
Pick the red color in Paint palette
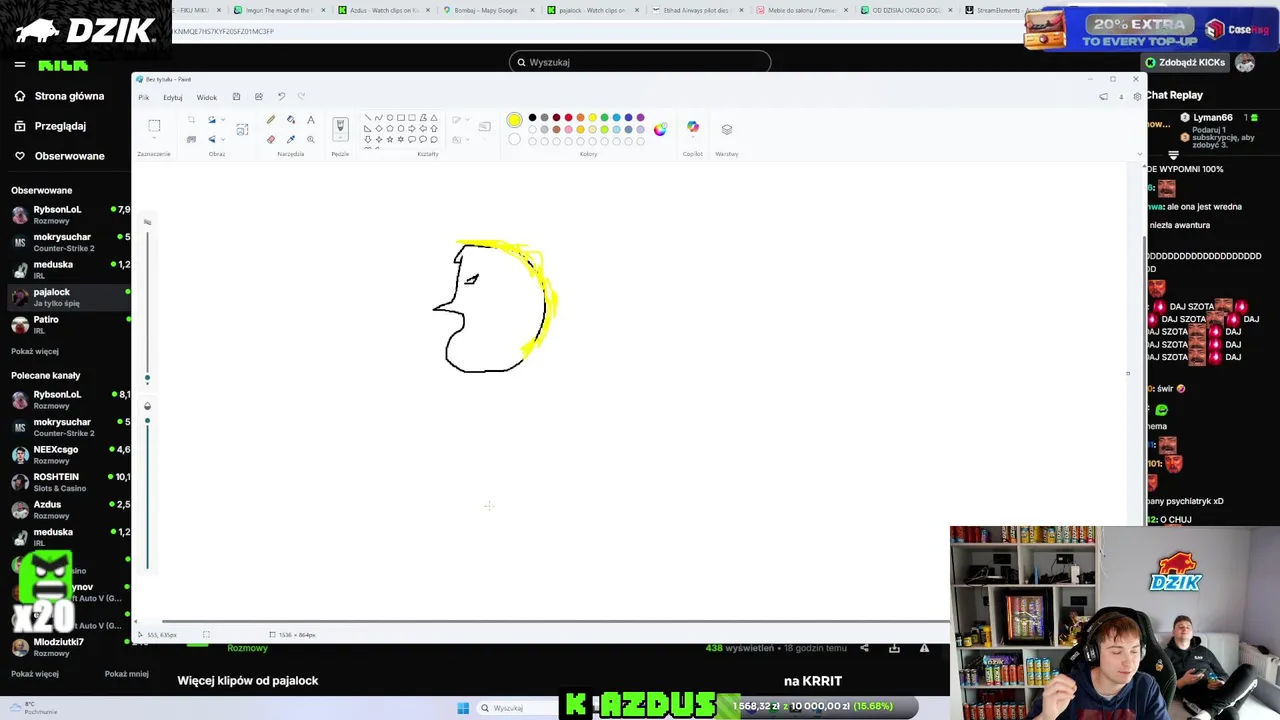pos(568,118)
